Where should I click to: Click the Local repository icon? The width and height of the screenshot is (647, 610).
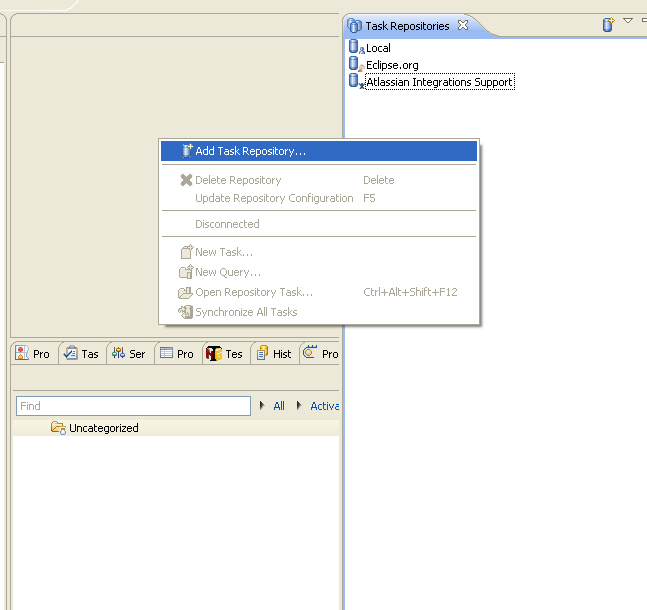point(356,47)
